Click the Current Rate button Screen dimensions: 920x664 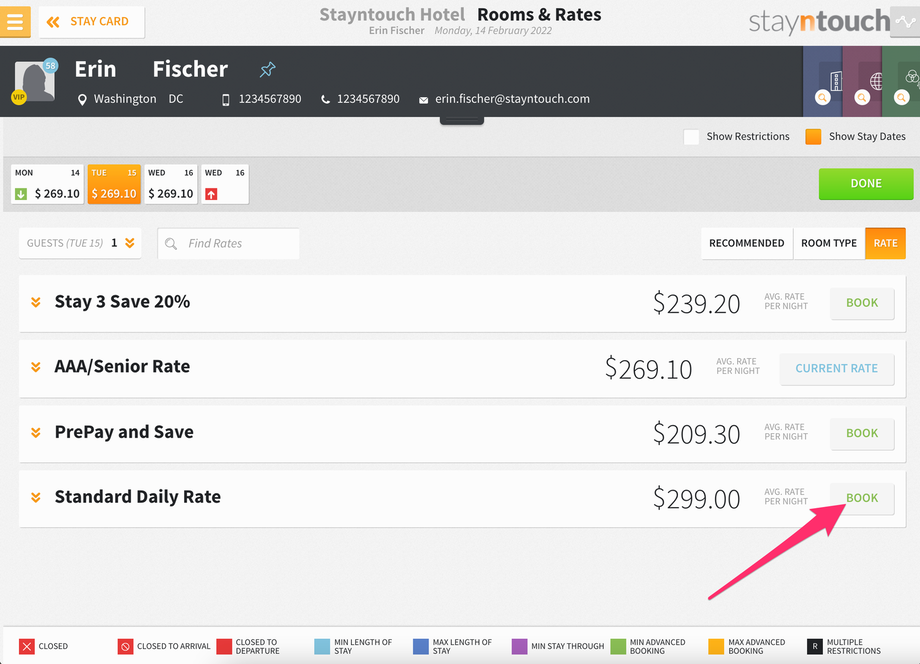pyautogui.click(x=837, y=369)
